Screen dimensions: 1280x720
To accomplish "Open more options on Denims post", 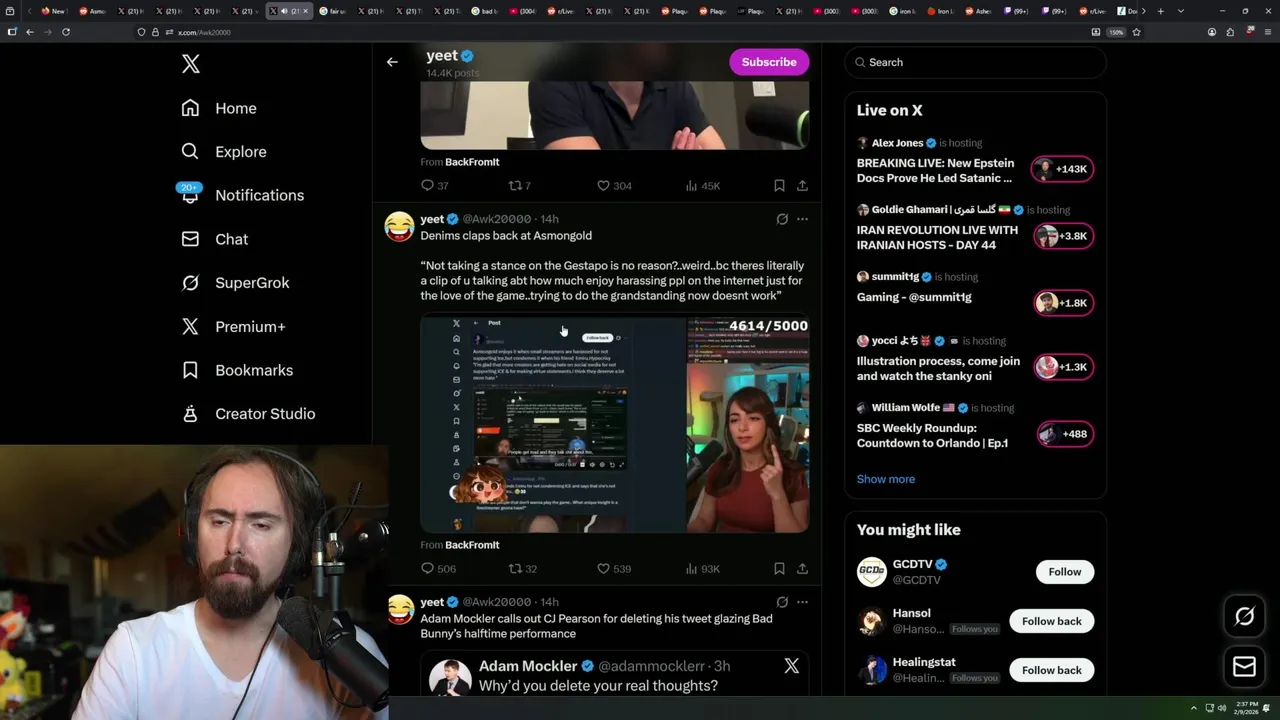I will pyautogui.click(x=802, y=219).
